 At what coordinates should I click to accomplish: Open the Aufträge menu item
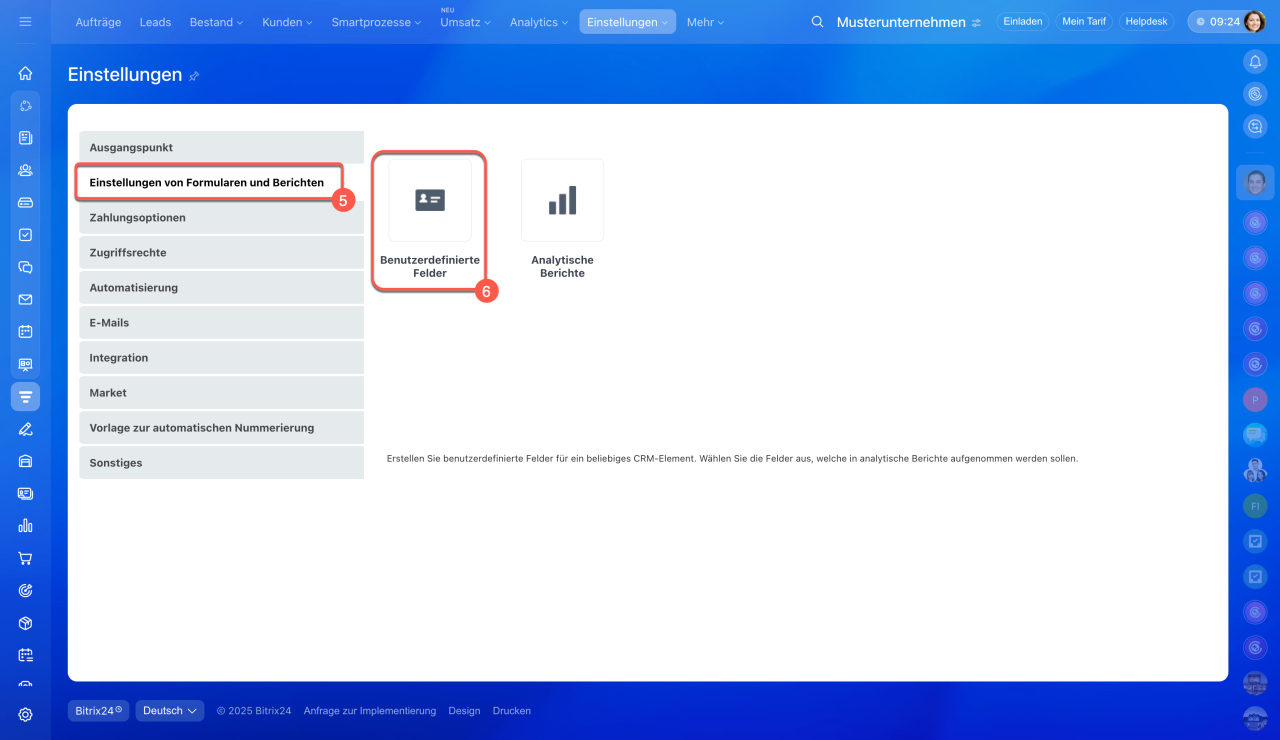100,22
